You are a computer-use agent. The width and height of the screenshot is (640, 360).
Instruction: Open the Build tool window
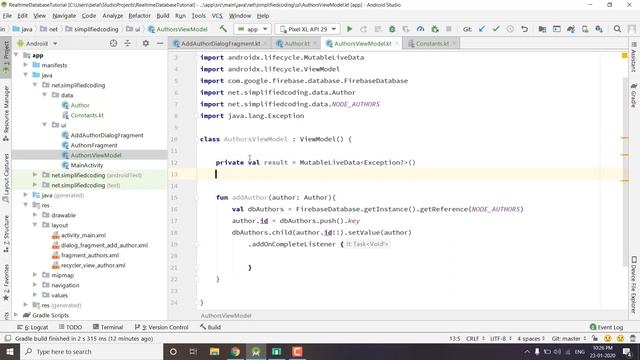[210, 327]
